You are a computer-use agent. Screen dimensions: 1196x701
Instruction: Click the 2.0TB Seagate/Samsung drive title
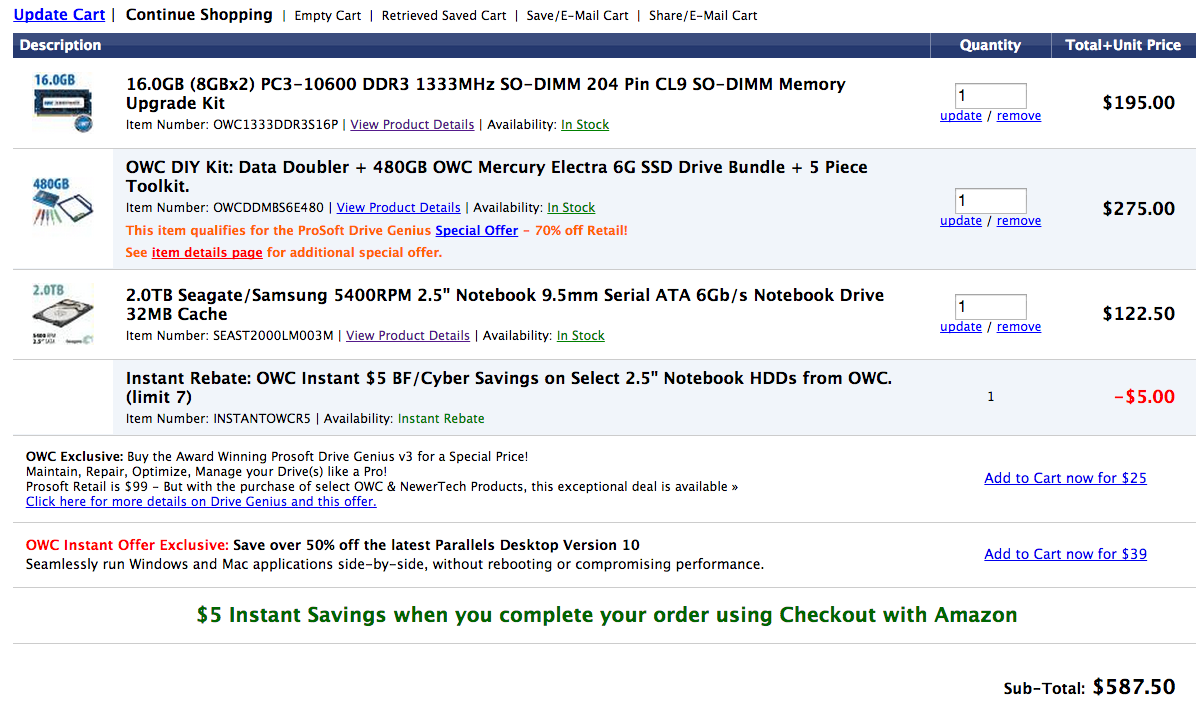[505, 304]
